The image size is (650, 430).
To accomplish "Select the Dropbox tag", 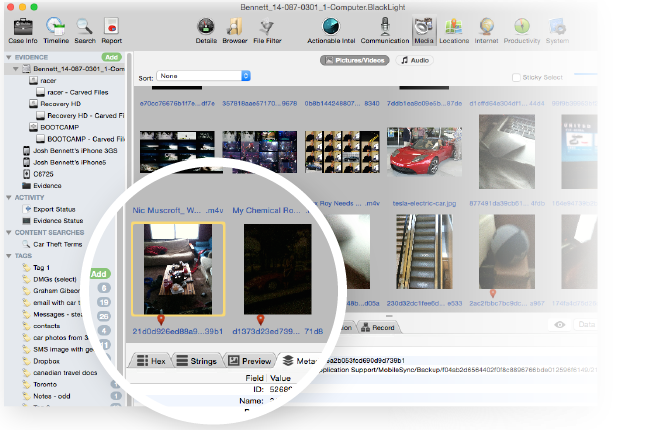I will pyautogui.click(x=46, y=361).
